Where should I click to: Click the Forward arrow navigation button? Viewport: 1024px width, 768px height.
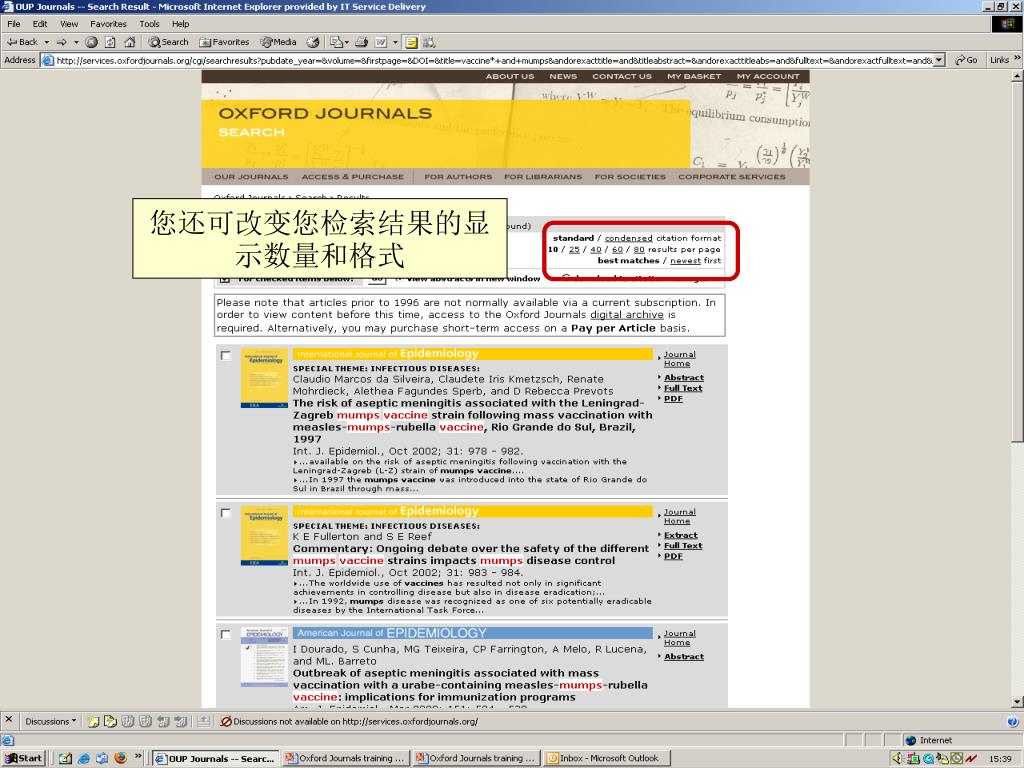point(61,42)
